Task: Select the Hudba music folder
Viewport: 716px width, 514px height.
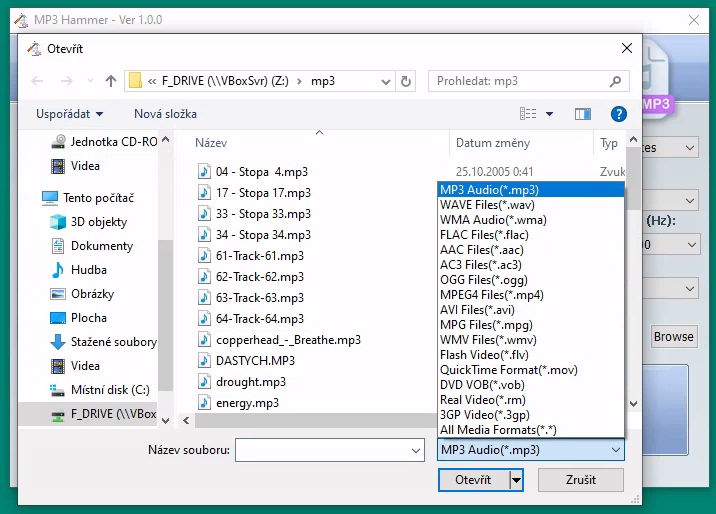Action: 88,270
